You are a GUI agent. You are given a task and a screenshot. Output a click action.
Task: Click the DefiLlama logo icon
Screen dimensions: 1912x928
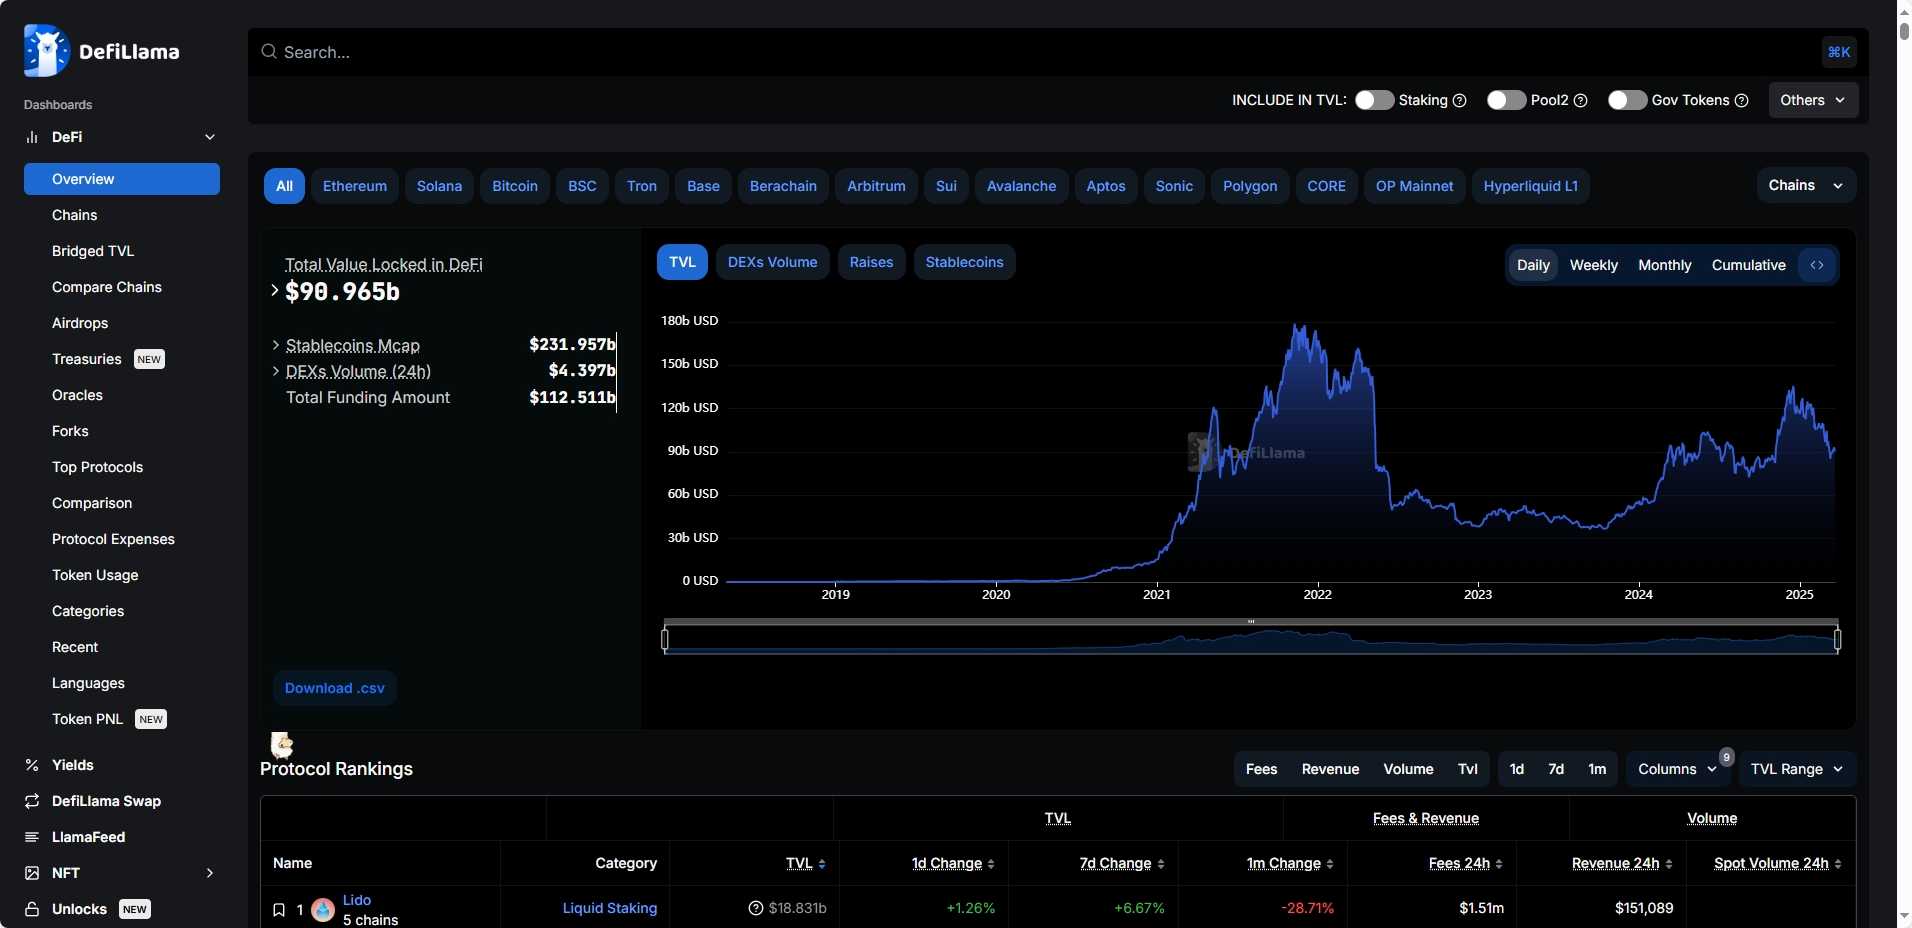click(x=46, y=51)
